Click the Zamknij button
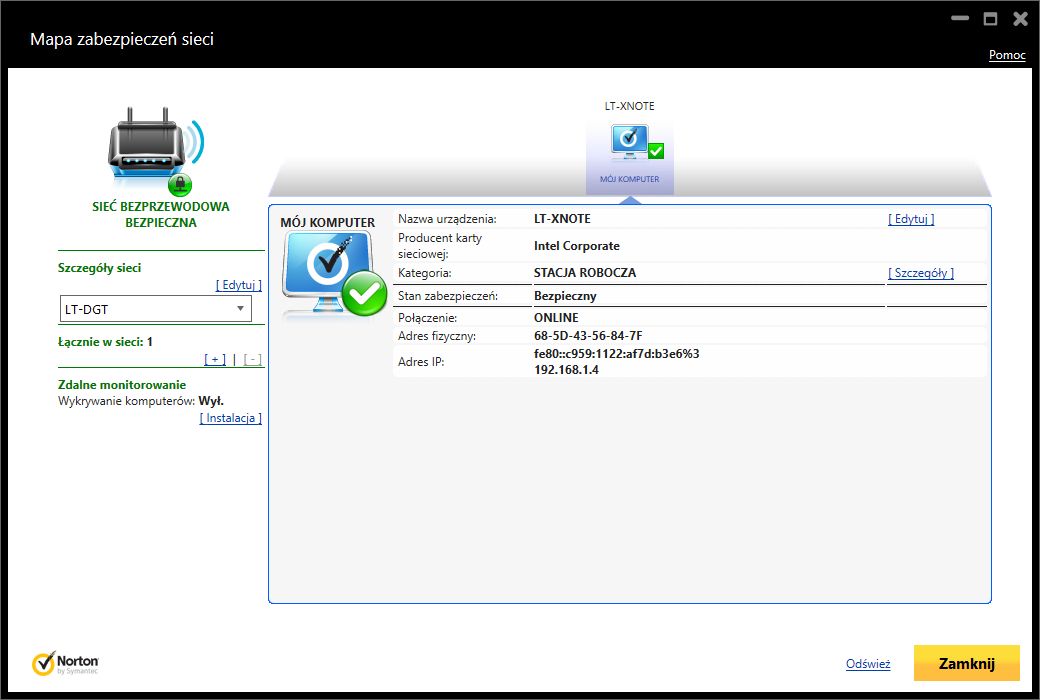 [x=966, y=663]
